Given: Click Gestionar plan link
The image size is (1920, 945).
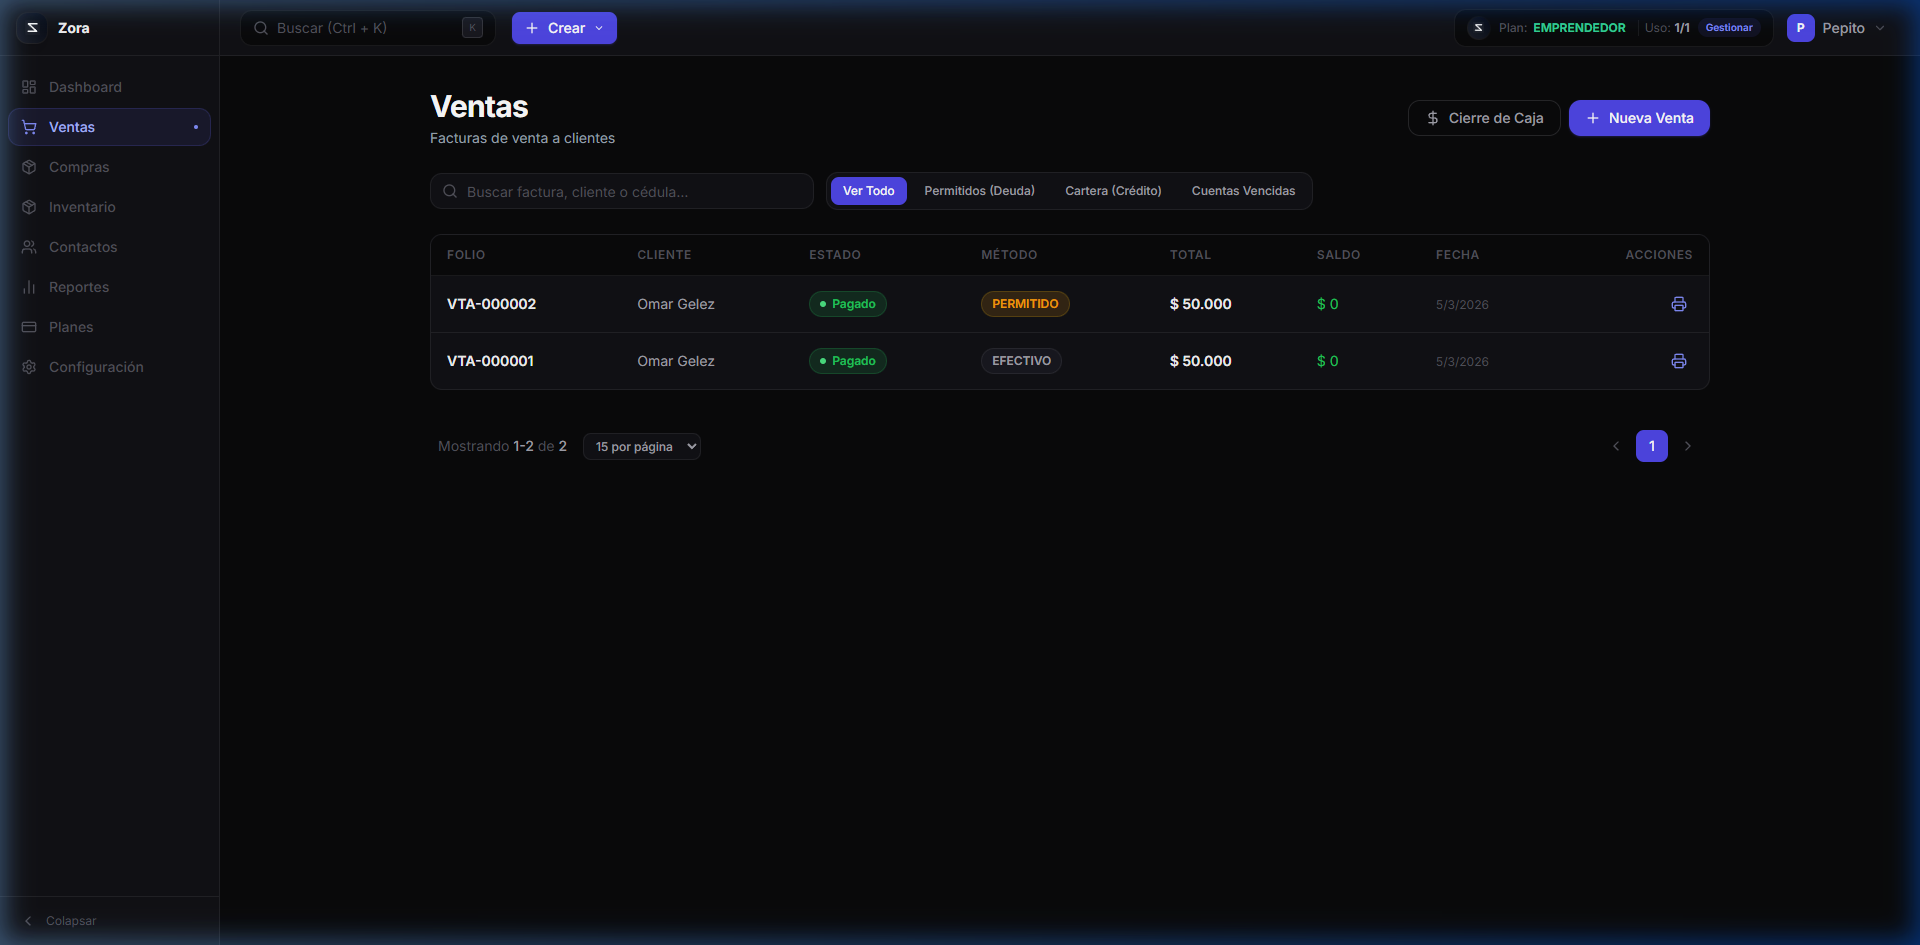Looking at the screenshot, I should coord(1728,28).
